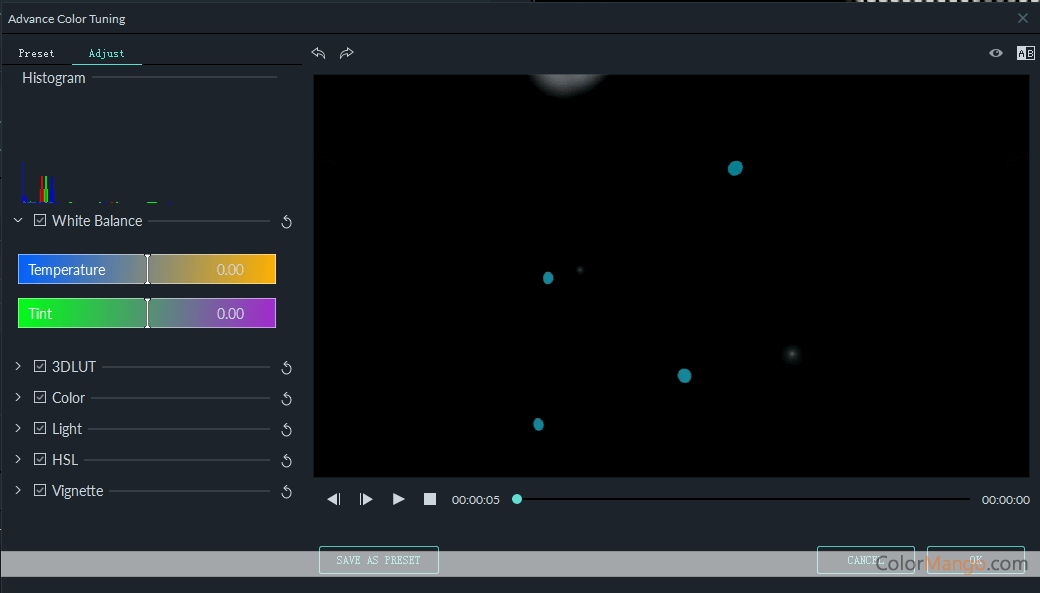Uncheck the White Balance checkbox
This screenshot has width=1040, height=593.
tap(40, 221)
